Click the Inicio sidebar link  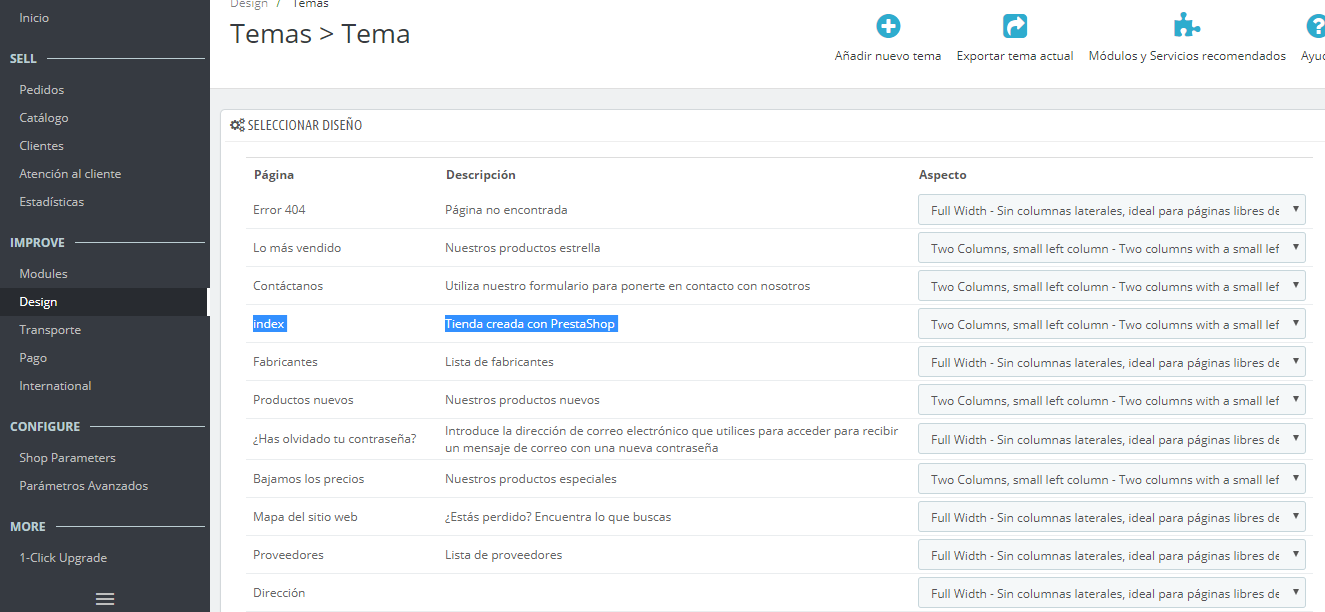(x=34, y=18)
